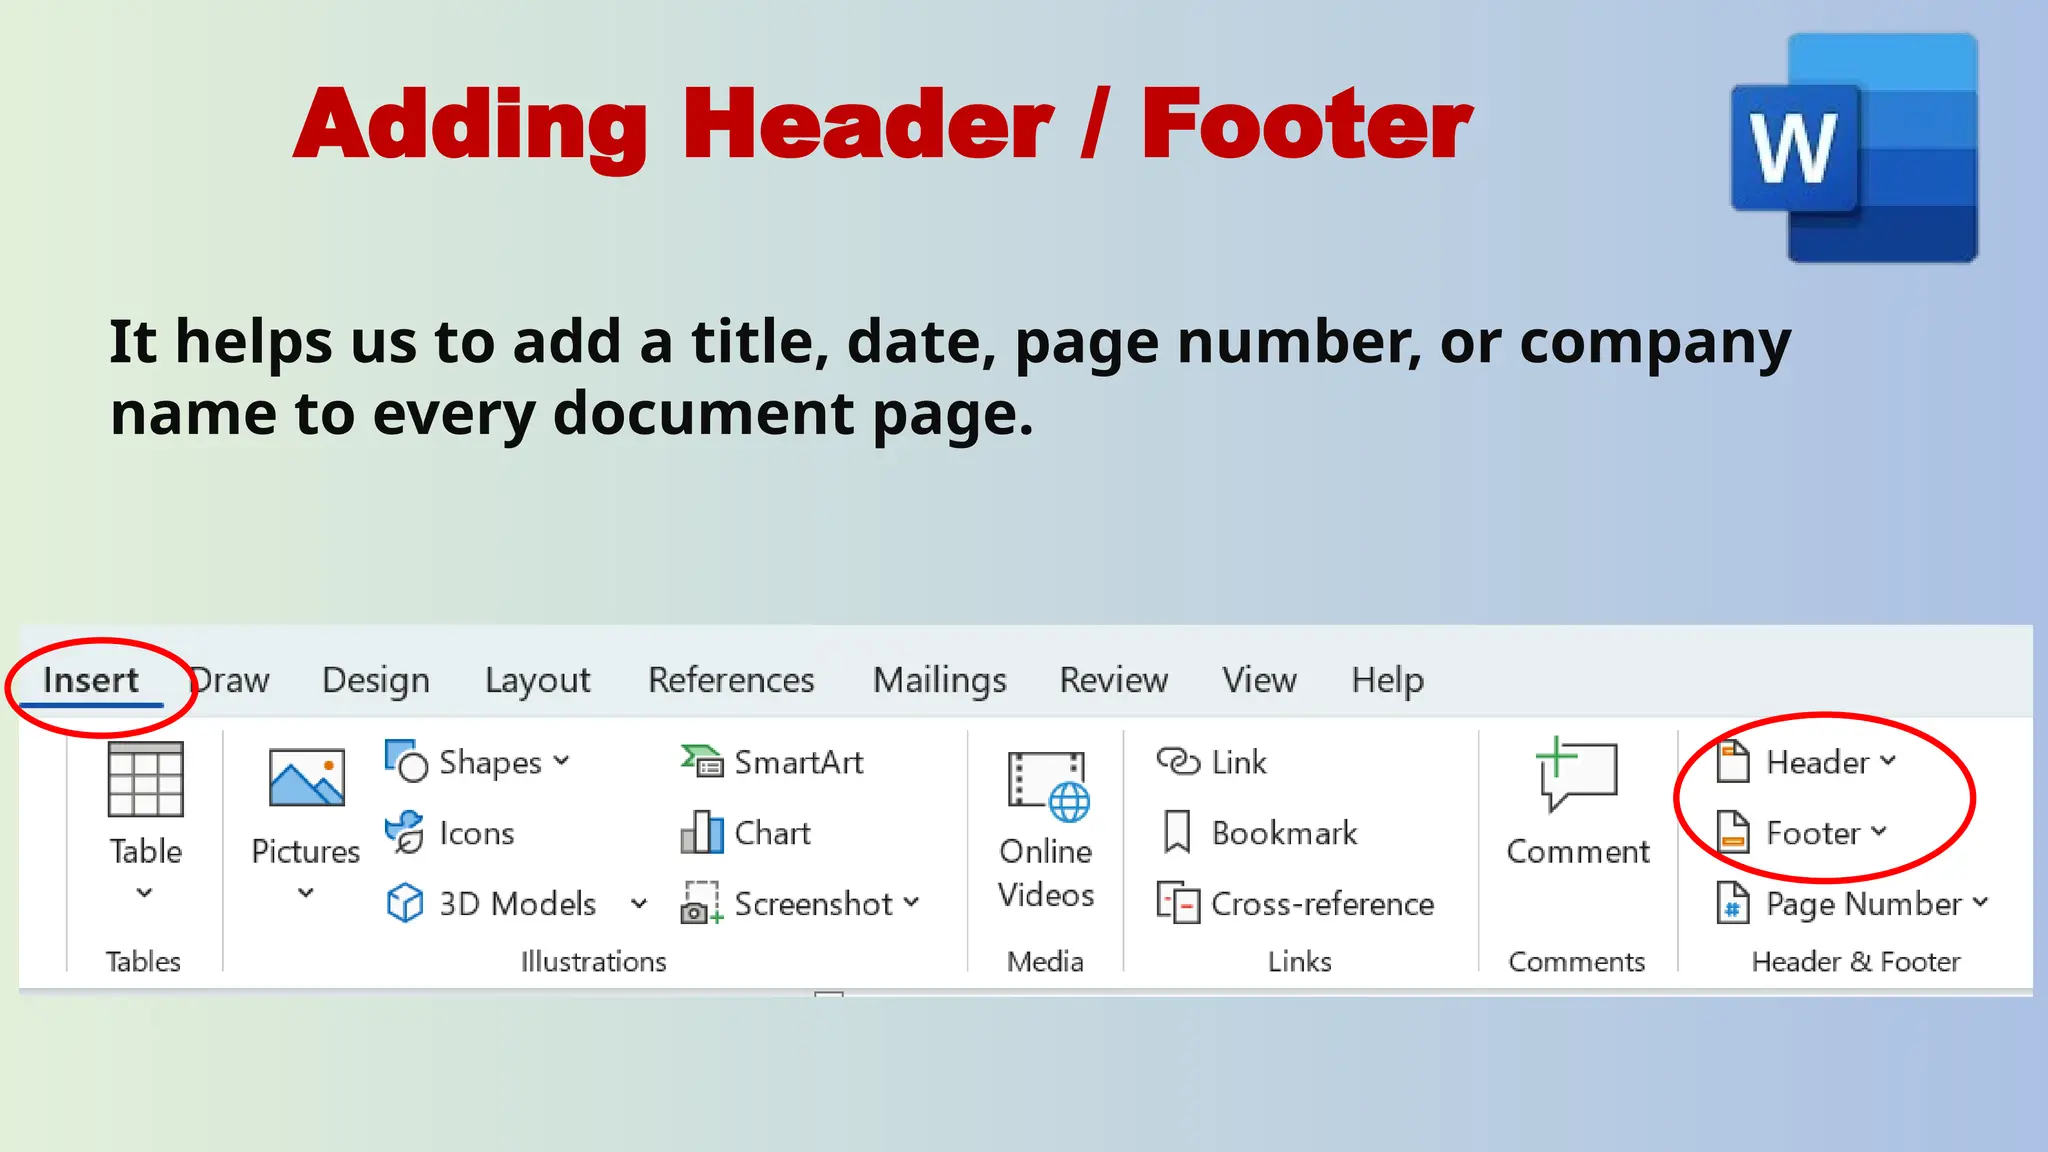Switch to the Draw tab
The height and width of the screenshot is (1152, 2048).
(x=230, y=680)
